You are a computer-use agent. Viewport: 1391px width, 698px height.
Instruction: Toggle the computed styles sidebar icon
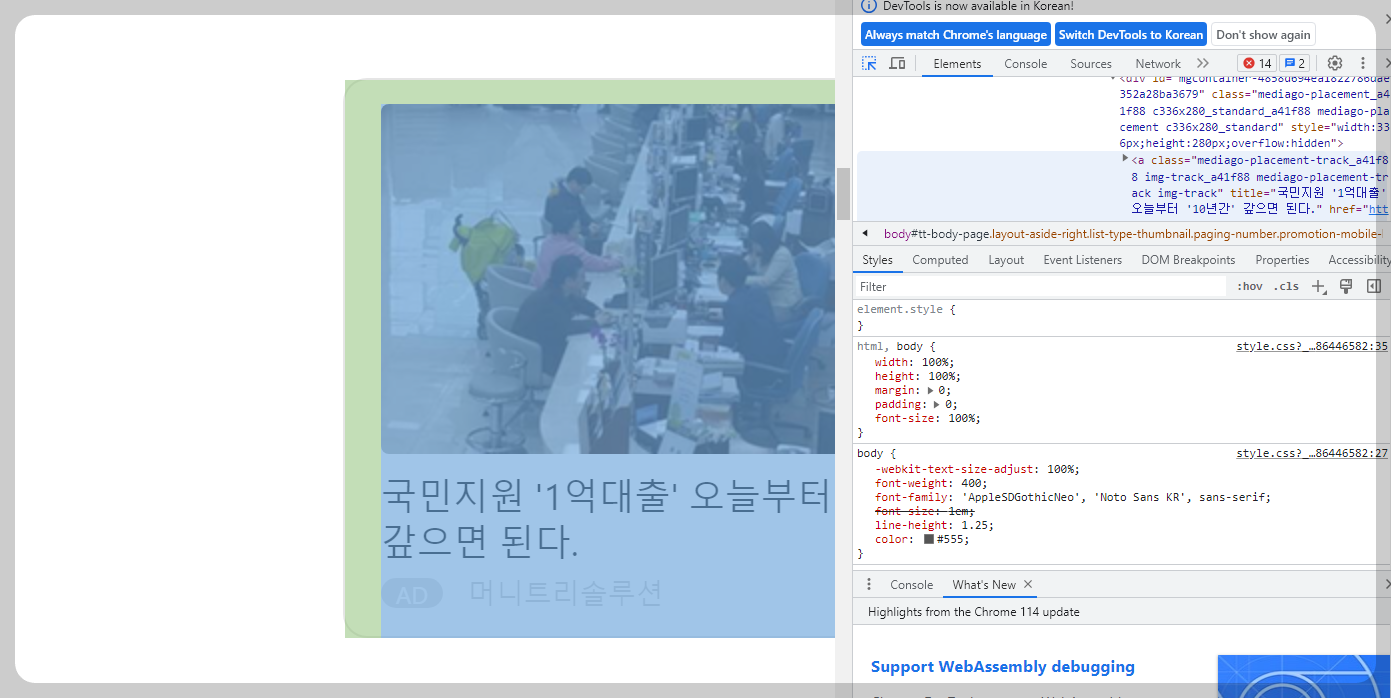point(1374,286)
